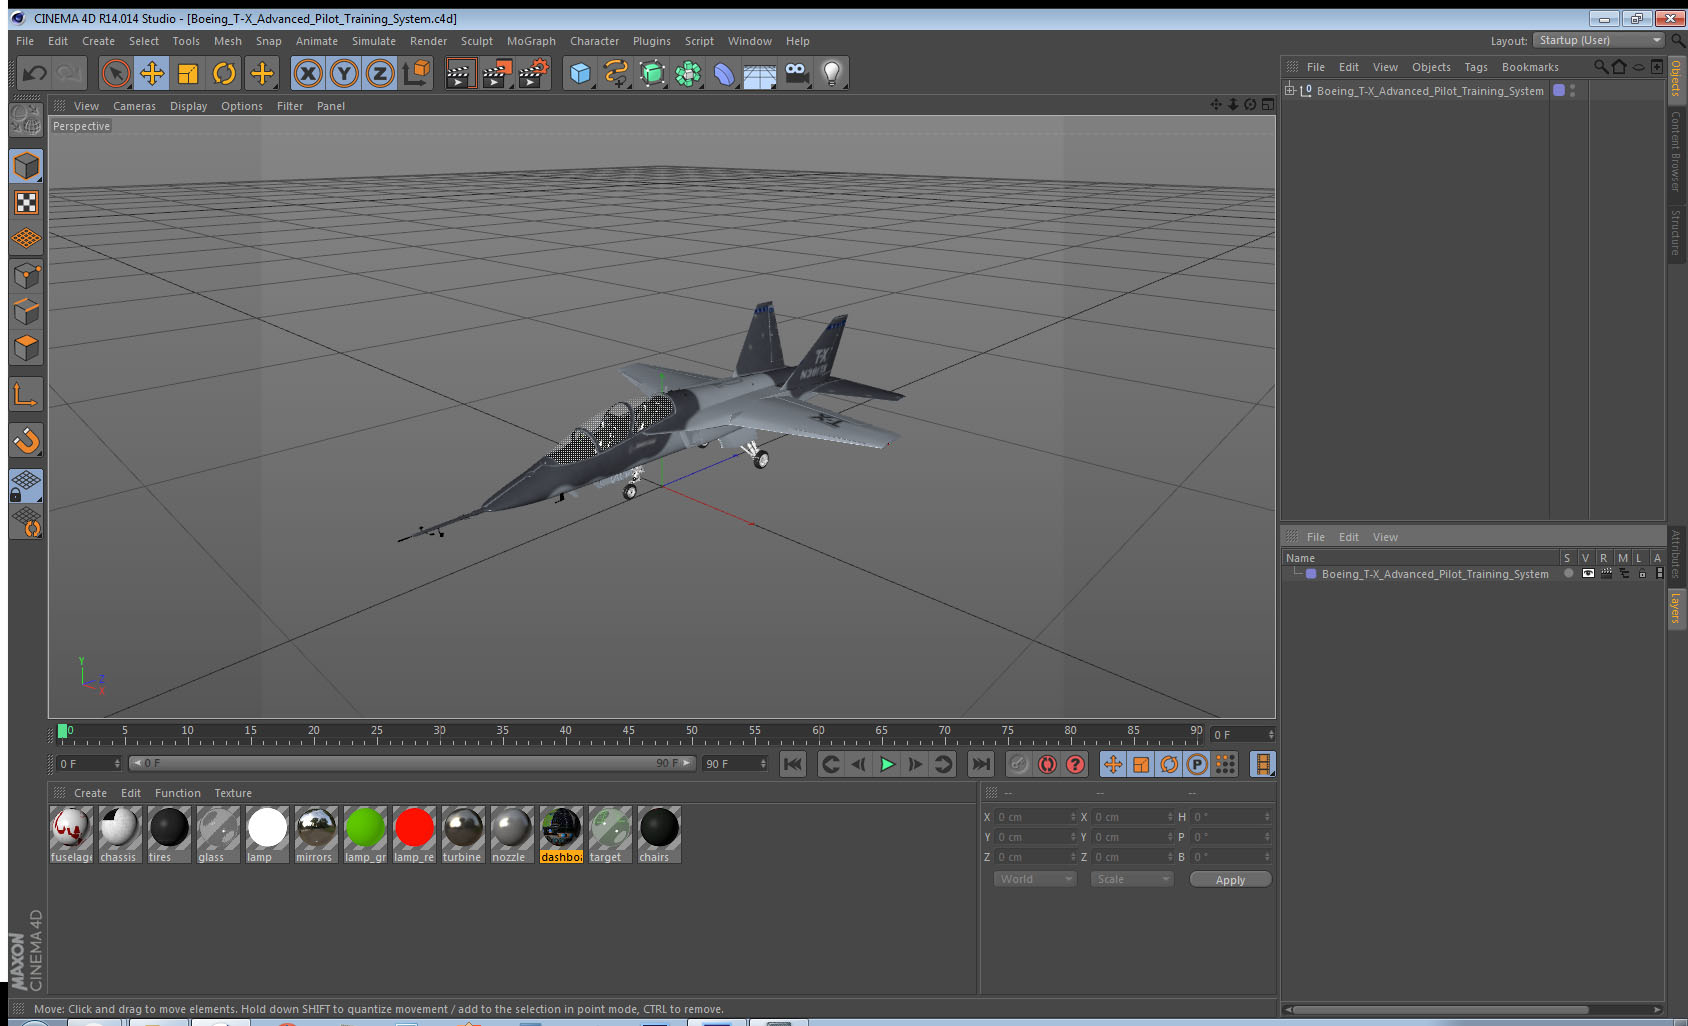Toggle Z axis lock
This screenshot has height=1026, width=1688.
pos(380,73)
